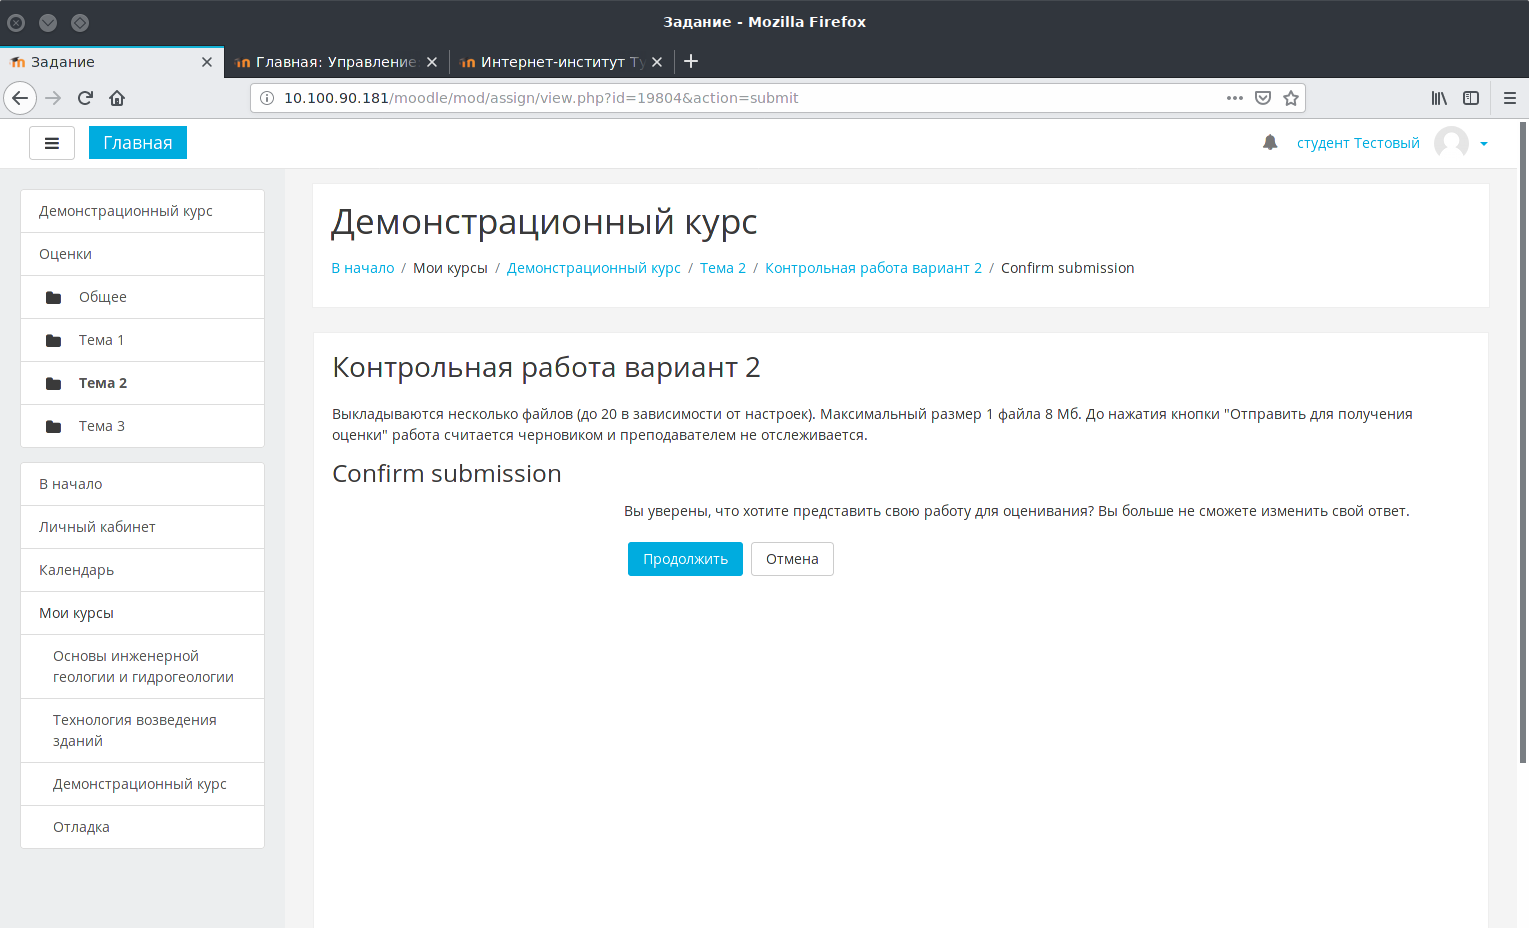This screenshot has height=928, width=1529.
Task: Click the browser Back arrow button
Action: 20,98
